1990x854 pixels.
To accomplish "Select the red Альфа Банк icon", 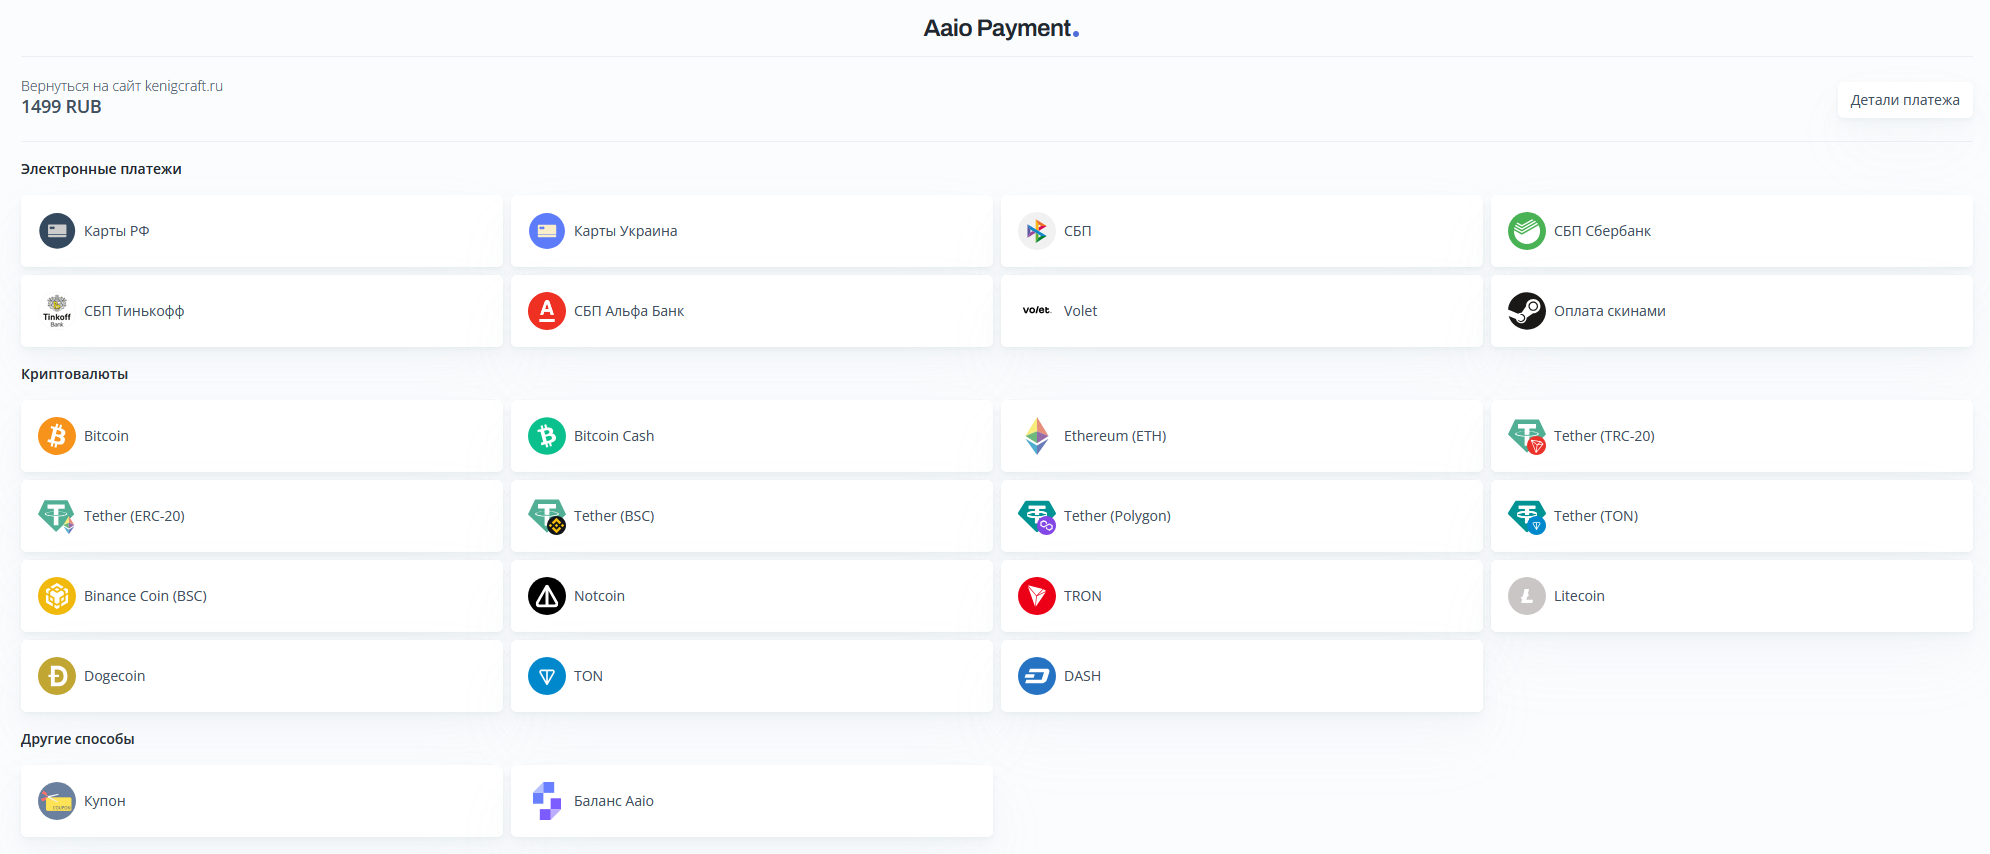I will coord(547,311).
